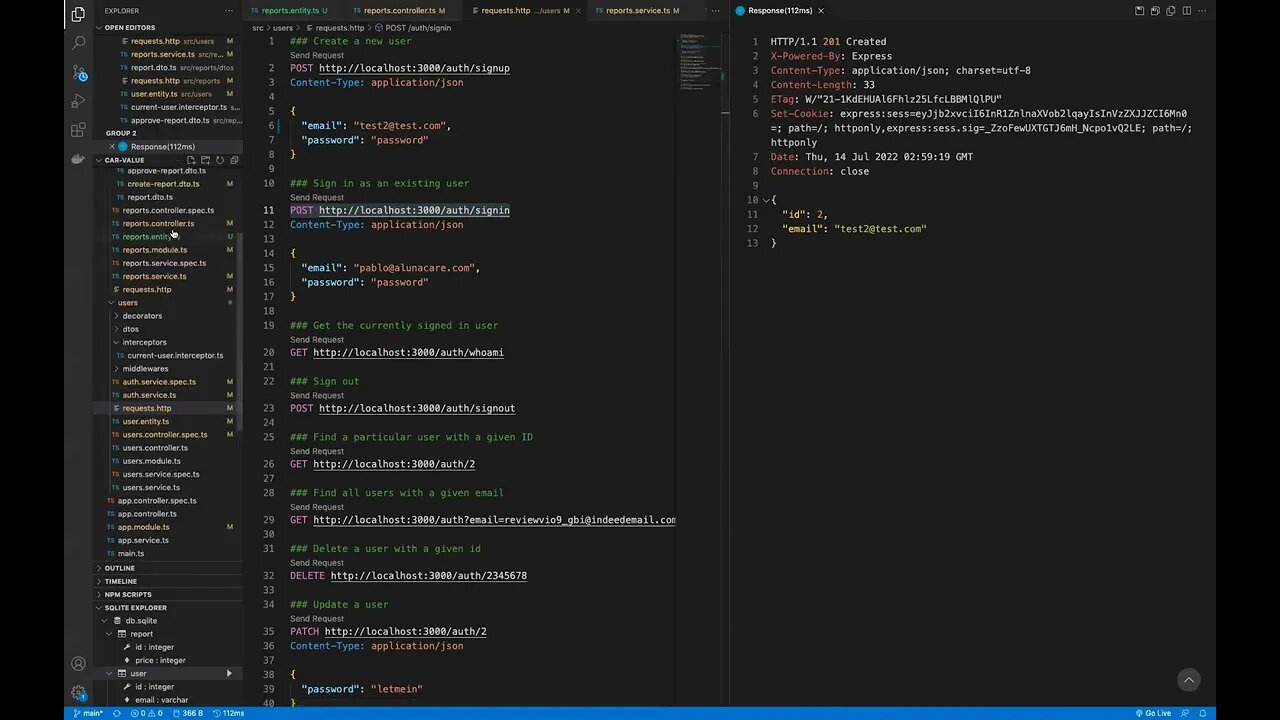Viewport: 1280px width, 720px height.
Task: Open errors and warnings count in status bar
Action: tap(146, 713)
